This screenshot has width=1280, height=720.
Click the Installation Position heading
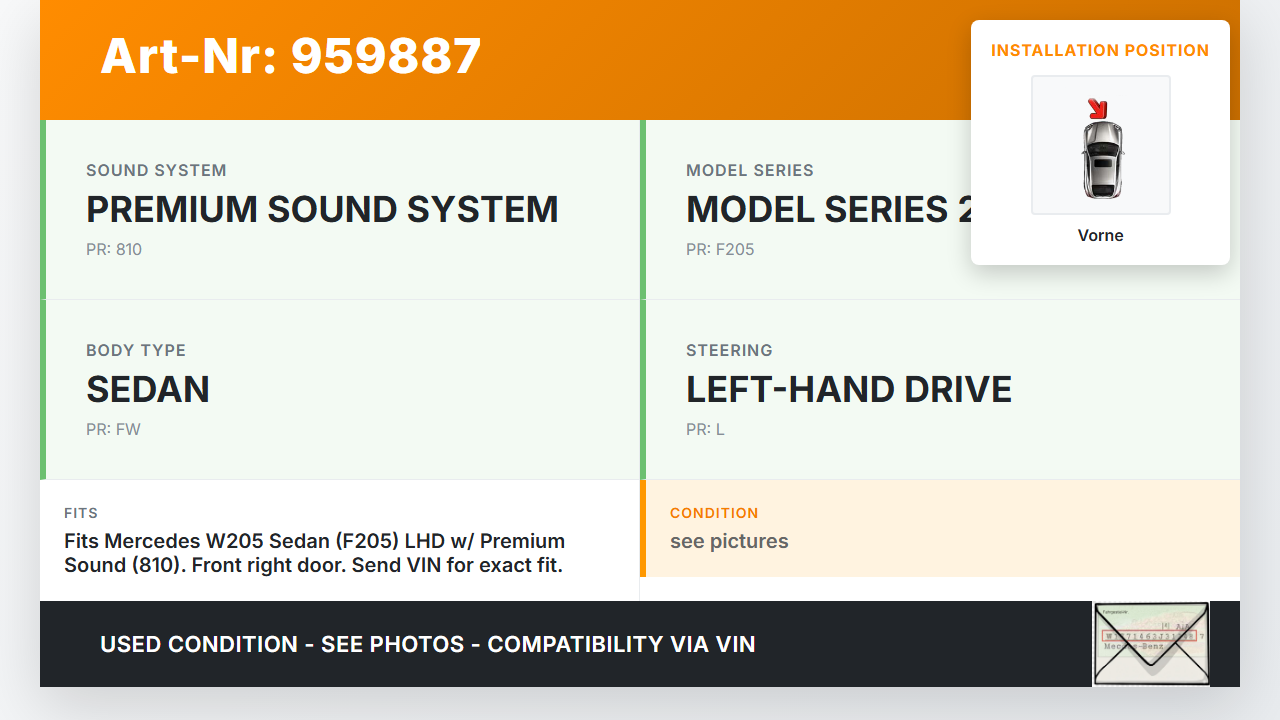click(x=1100, y=50)
